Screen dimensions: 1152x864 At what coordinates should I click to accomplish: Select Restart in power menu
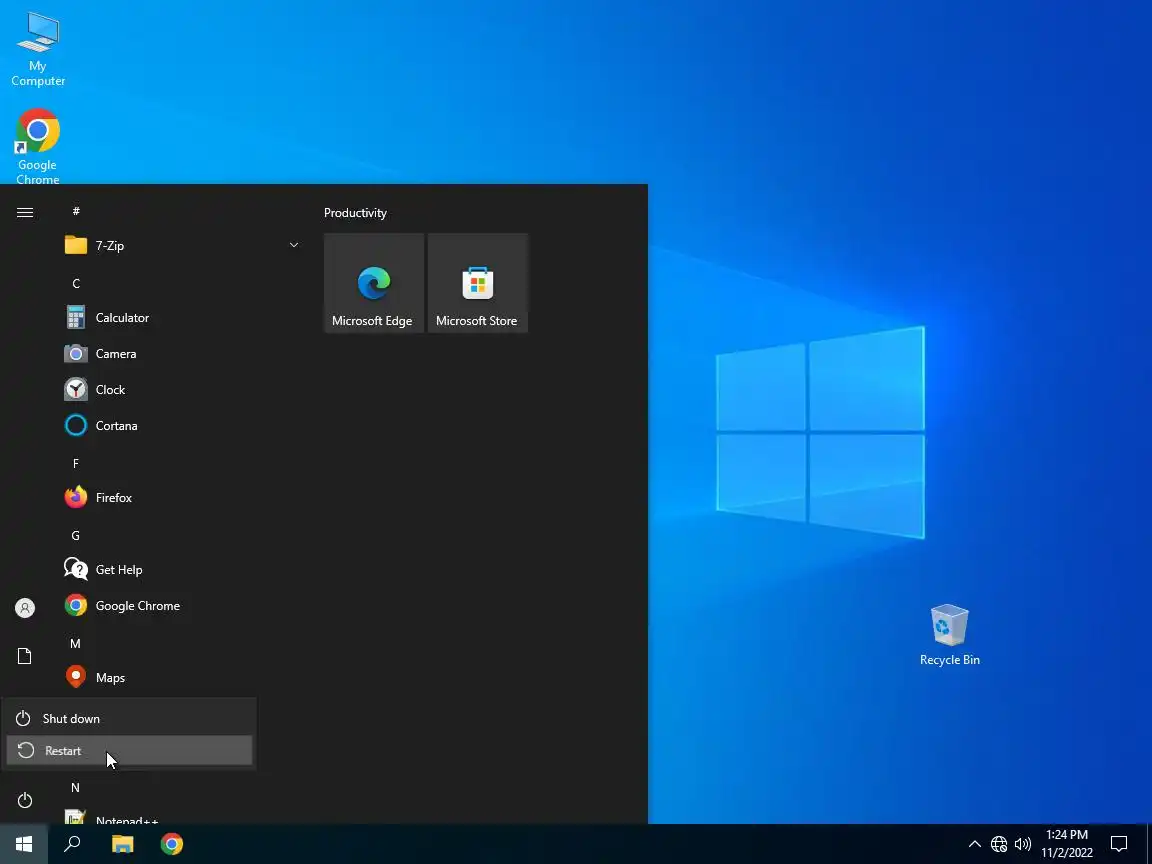click(x=129, y=750)
